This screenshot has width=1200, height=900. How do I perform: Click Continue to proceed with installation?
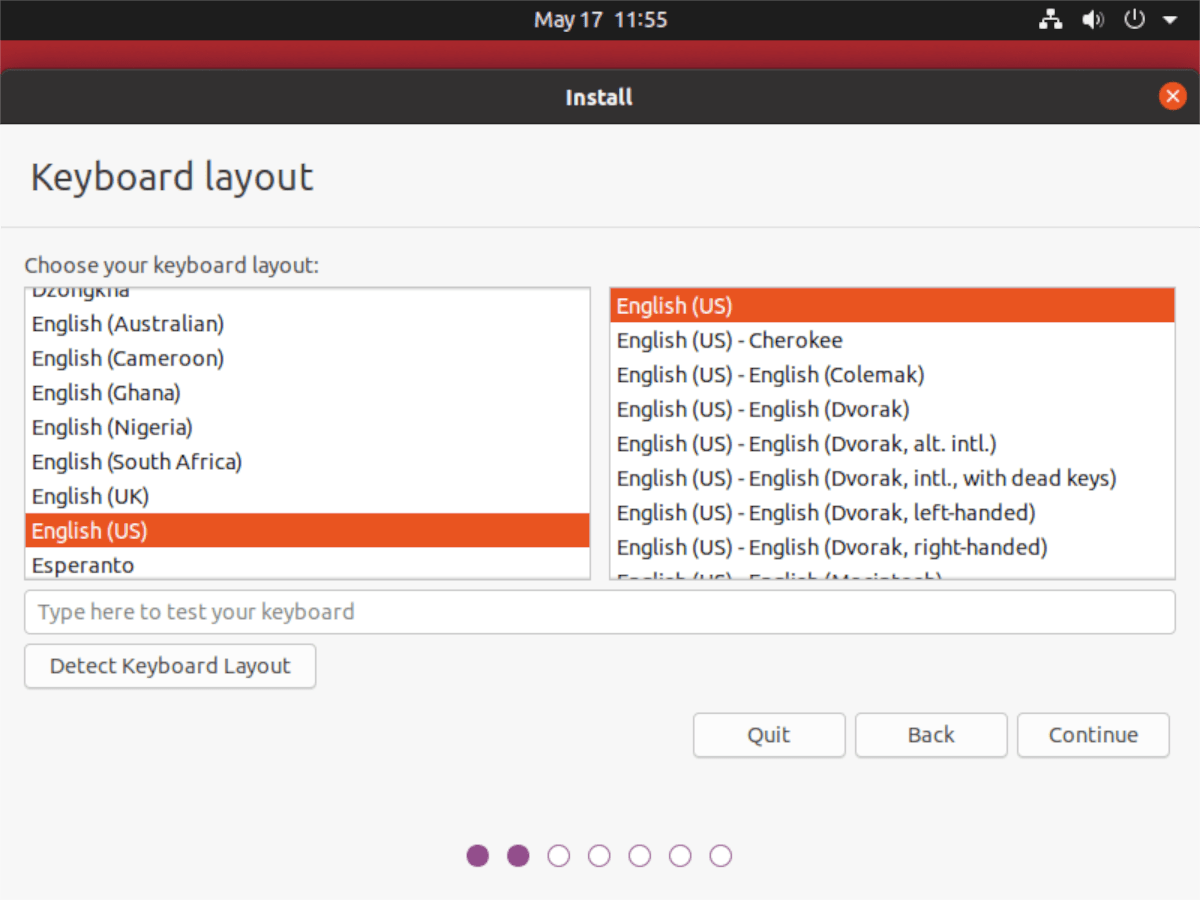[x=1093, y=735]
